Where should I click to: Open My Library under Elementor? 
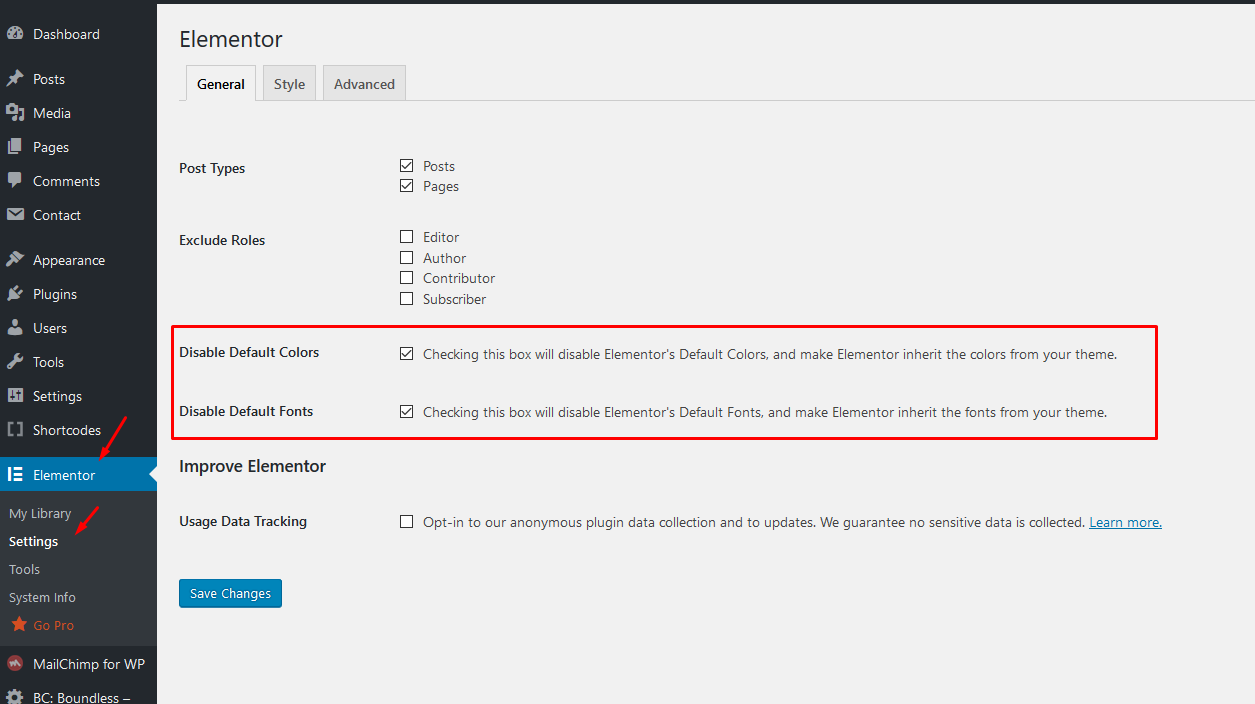(x=40, y=513)
